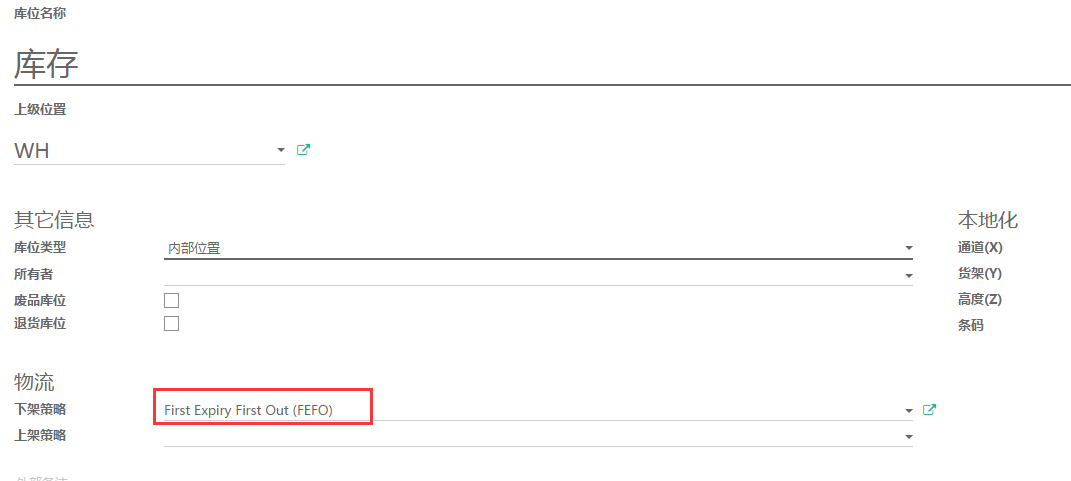
Task: Expand the 上架策略 dropdown arrow
Action: click(x=908, y=436)
